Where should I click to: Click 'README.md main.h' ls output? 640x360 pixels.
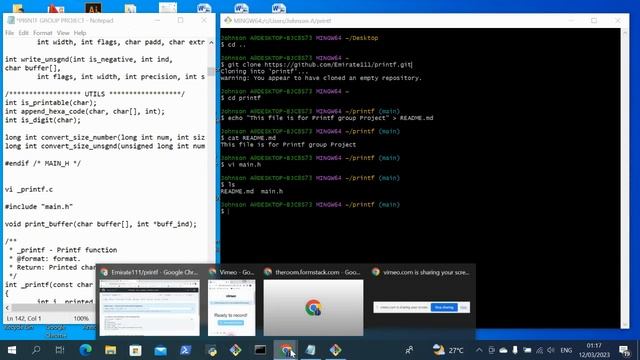point(252,191)
